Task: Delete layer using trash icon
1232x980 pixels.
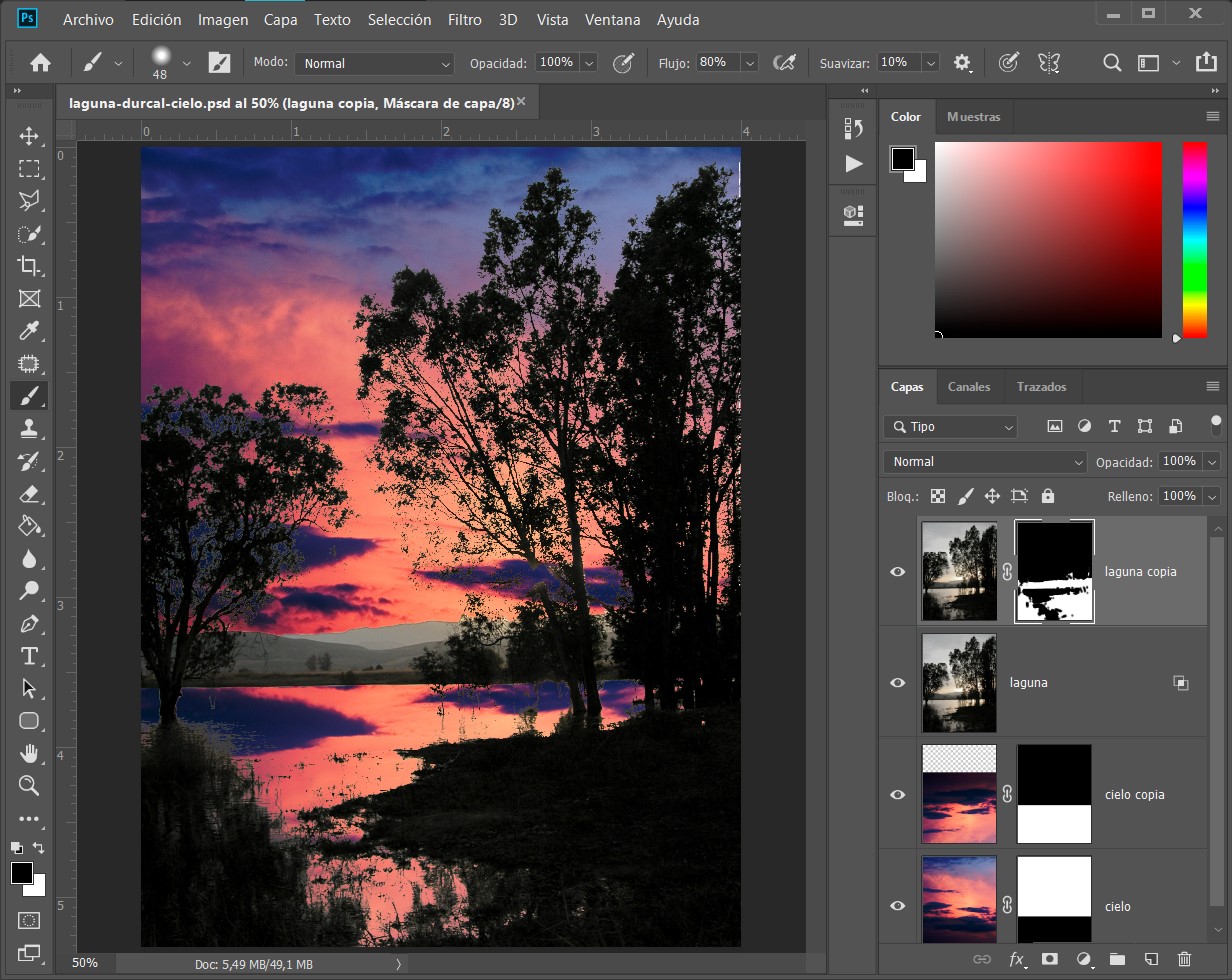Action: [x=1185, y=960]
